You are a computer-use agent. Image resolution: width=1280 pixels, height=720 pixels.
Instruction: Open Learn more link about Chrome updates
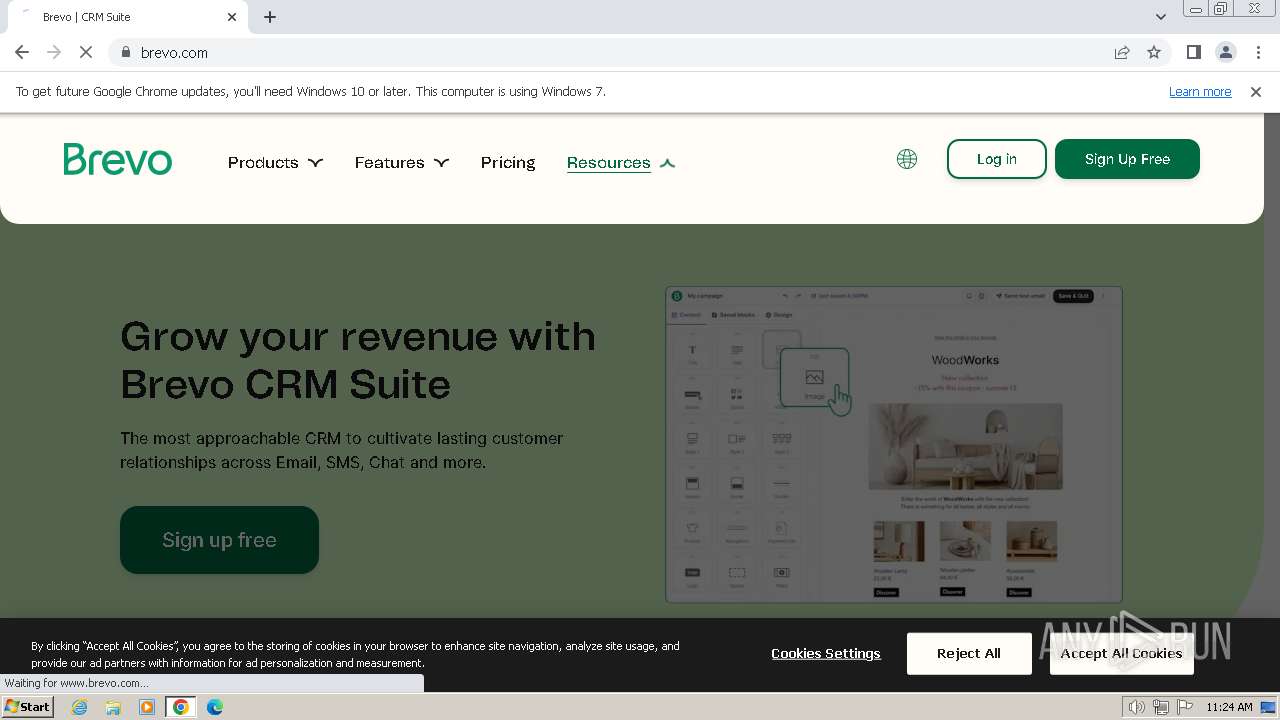[x=1200, y=91]
